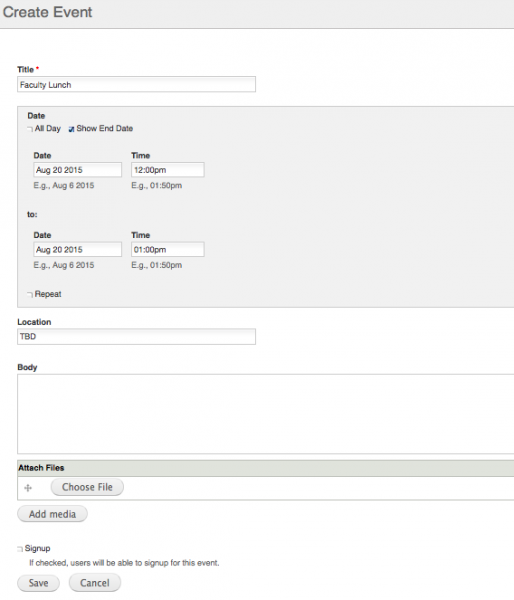
Task: Click the end Time field 01:00pm
Action: click(x=168, y=249)
